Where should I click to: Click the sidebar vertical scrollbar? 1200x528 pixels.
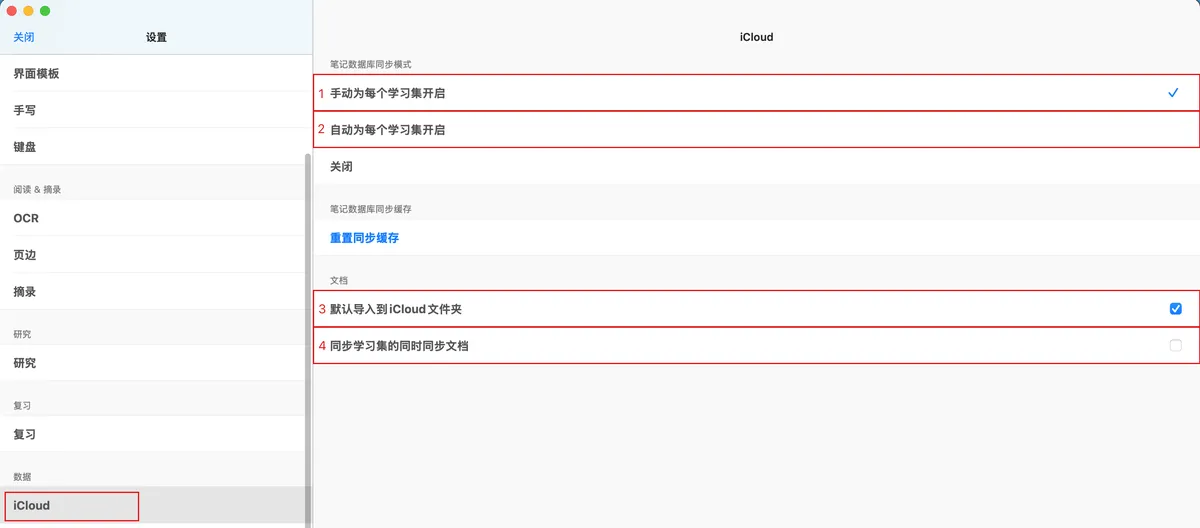click(309, 340)
